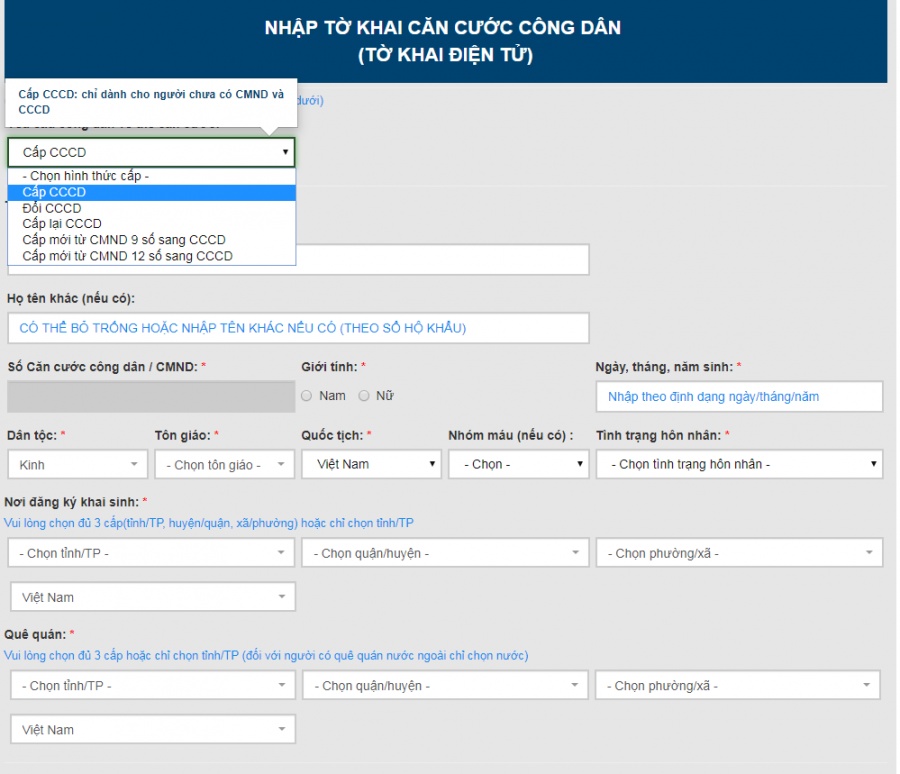Open the Chọn tôn giáo dropdown
The image size is (900, 774).
point(224,464)
